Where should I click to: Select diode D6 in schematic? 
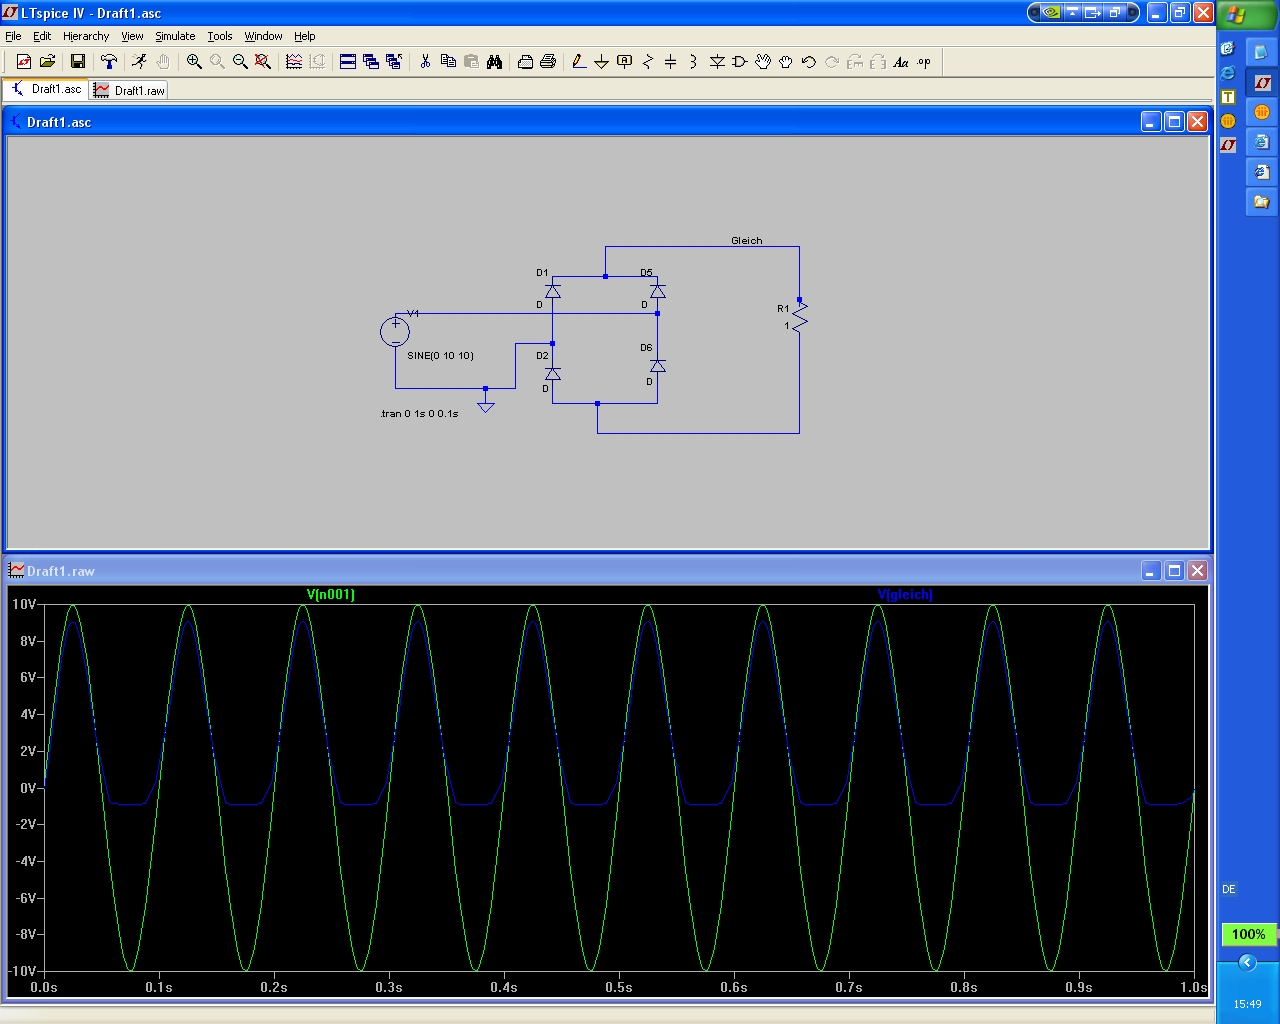pos(657,366)
